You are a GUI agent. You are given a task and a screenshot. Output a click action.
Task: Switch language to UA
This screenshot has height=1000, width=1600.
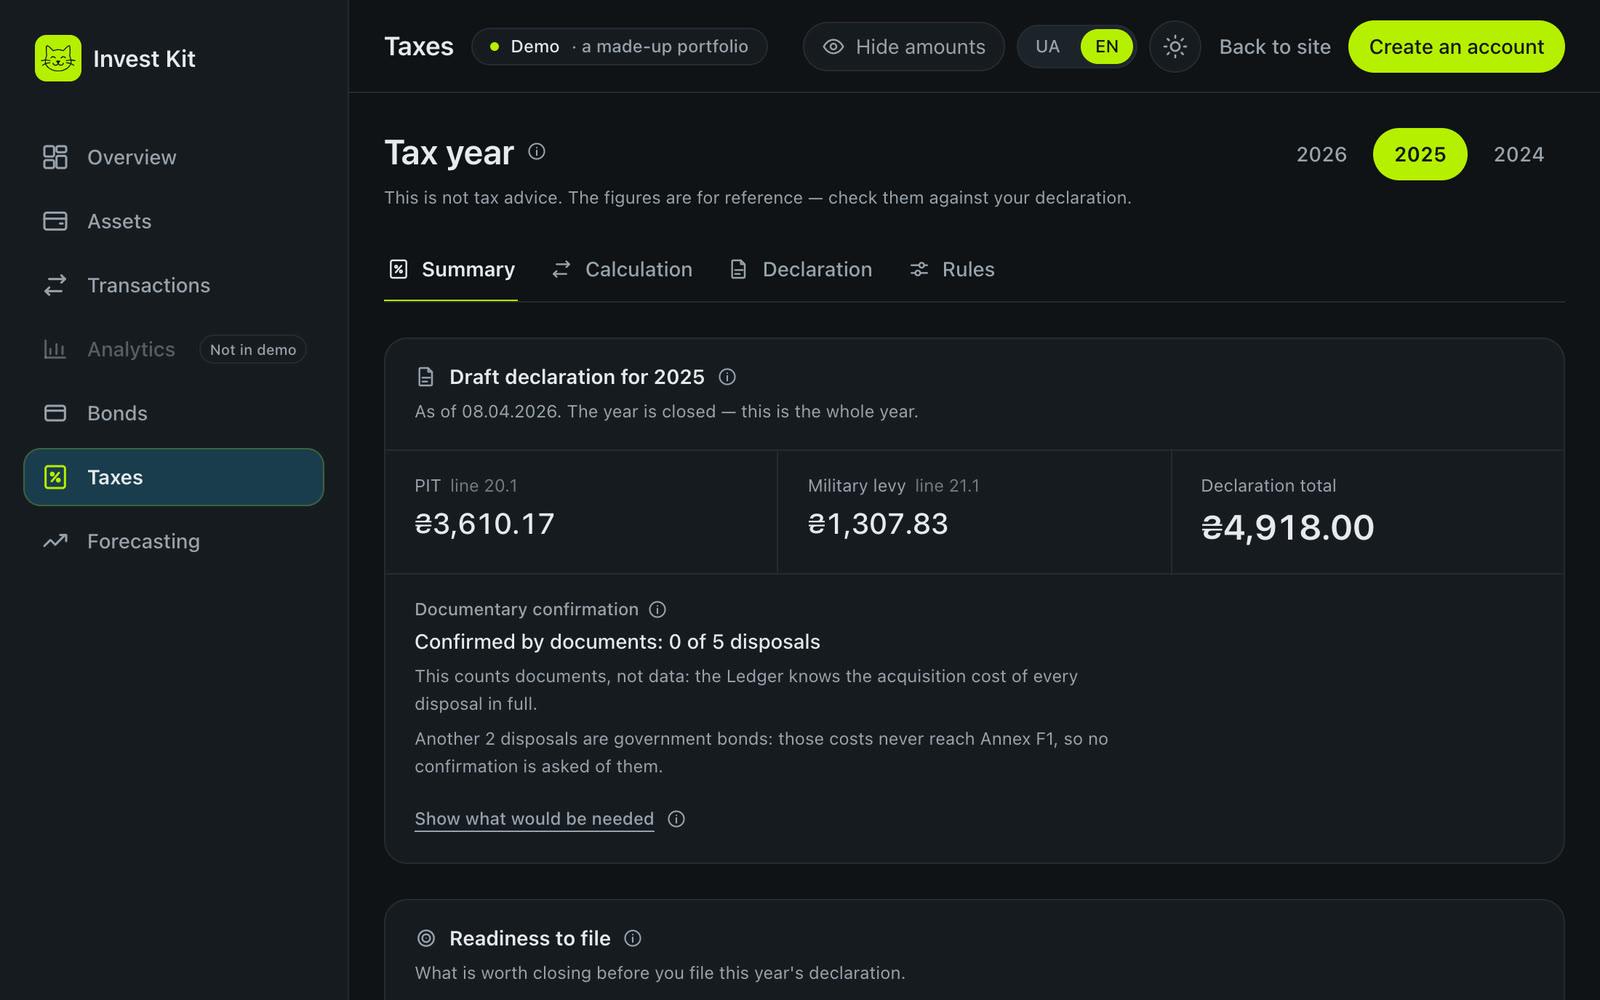click(1047, 47)
